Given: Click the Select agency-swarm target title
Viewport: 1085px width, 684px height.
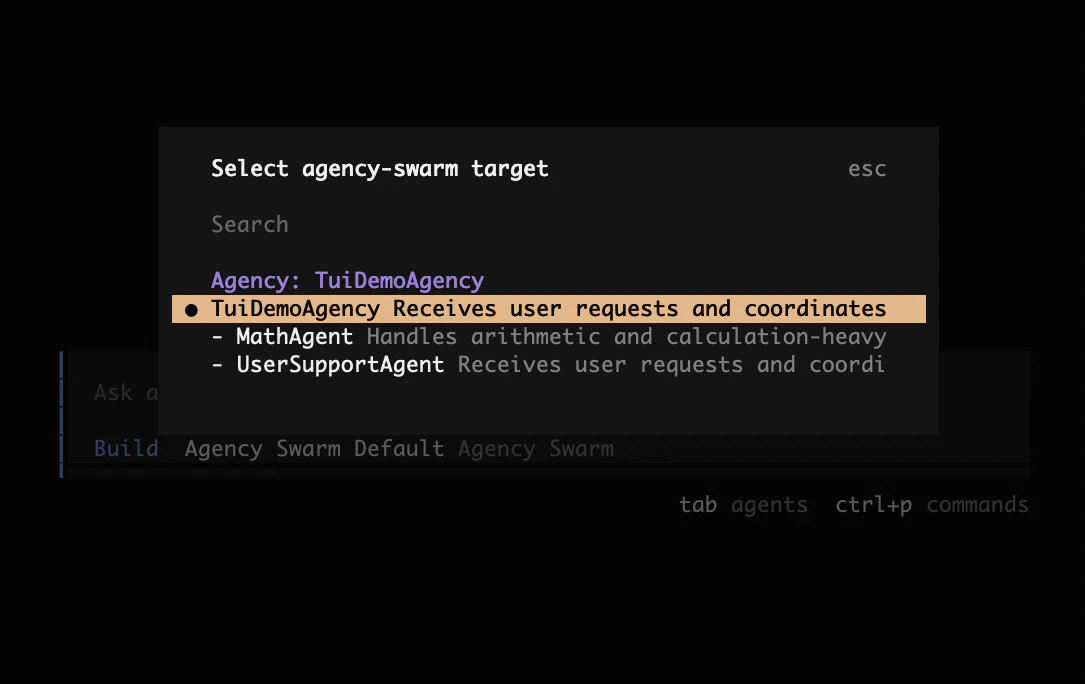Looking at the screenshot, I should [379, 169].
